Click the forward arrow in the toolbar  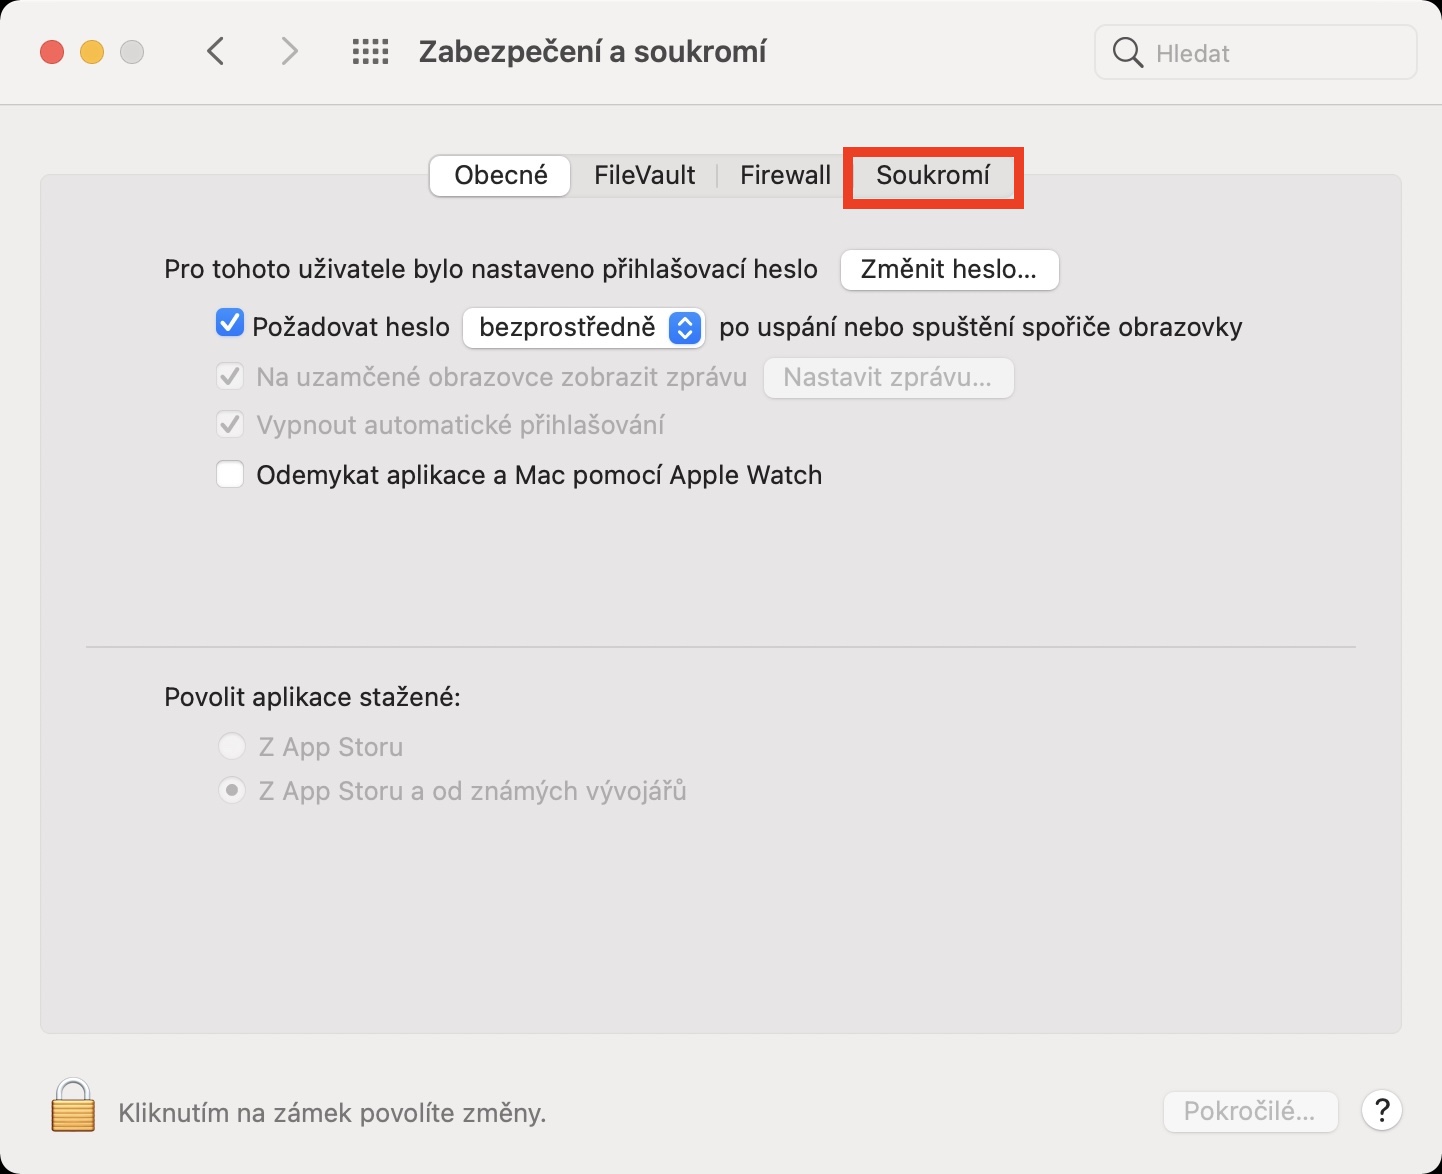[289, 51]
